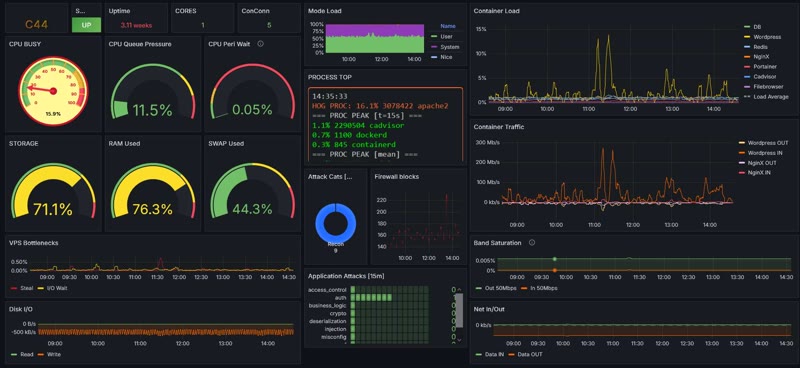Click the 11.5% CPU Queue Pressure gauge value
Screen dimensions: 800x368
pos(153,110)
